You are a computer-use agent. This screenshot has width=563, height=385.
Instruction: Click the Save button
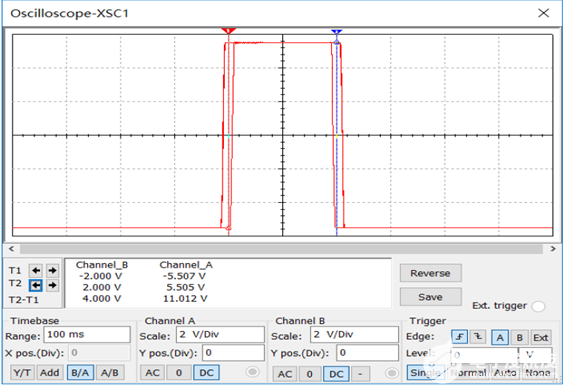pyautogui.click(x=431, y=297)
